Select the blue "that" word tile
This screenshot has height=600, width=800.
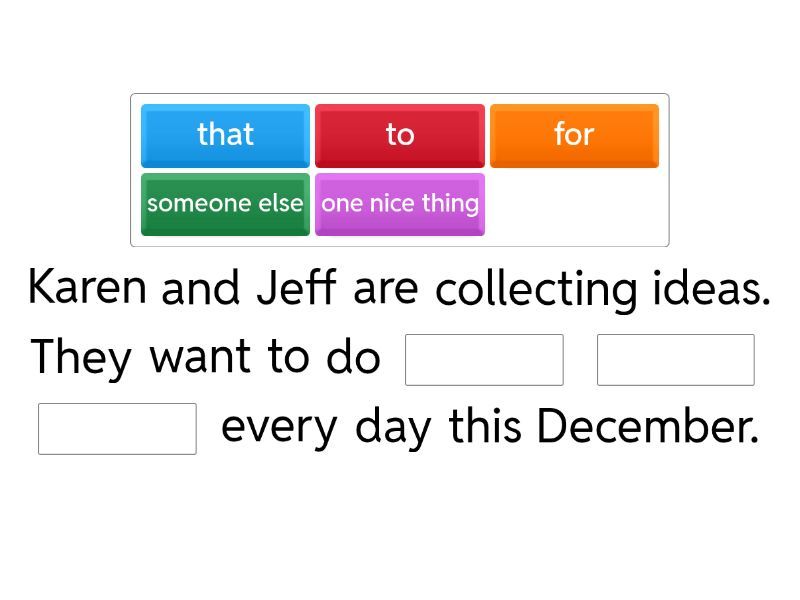pyautogui.click(x=225, y=135)
